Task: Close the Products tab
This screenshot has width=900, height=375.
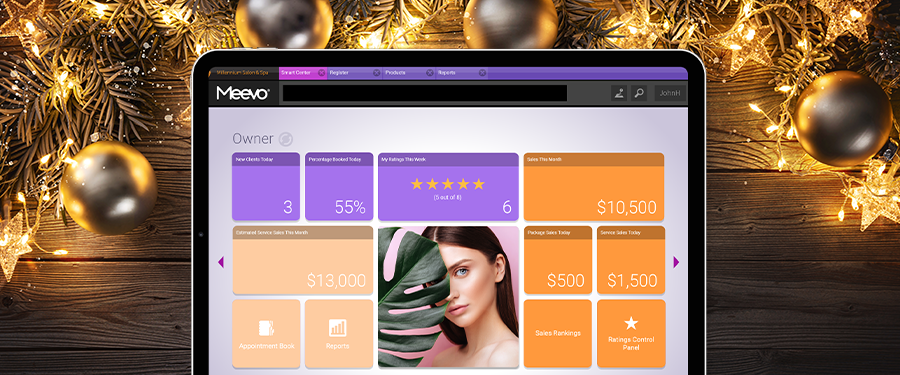Action: [430, 73]
